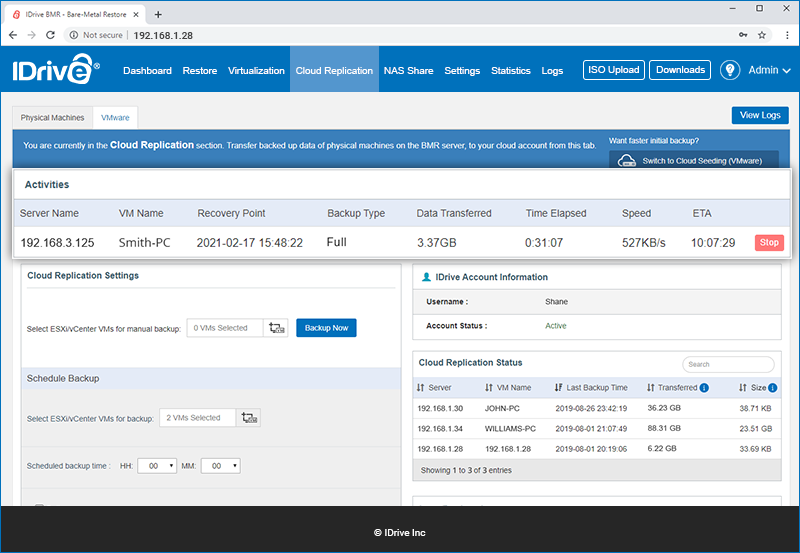
Task: Click browser forward arrow
Action: coord(32,35)
